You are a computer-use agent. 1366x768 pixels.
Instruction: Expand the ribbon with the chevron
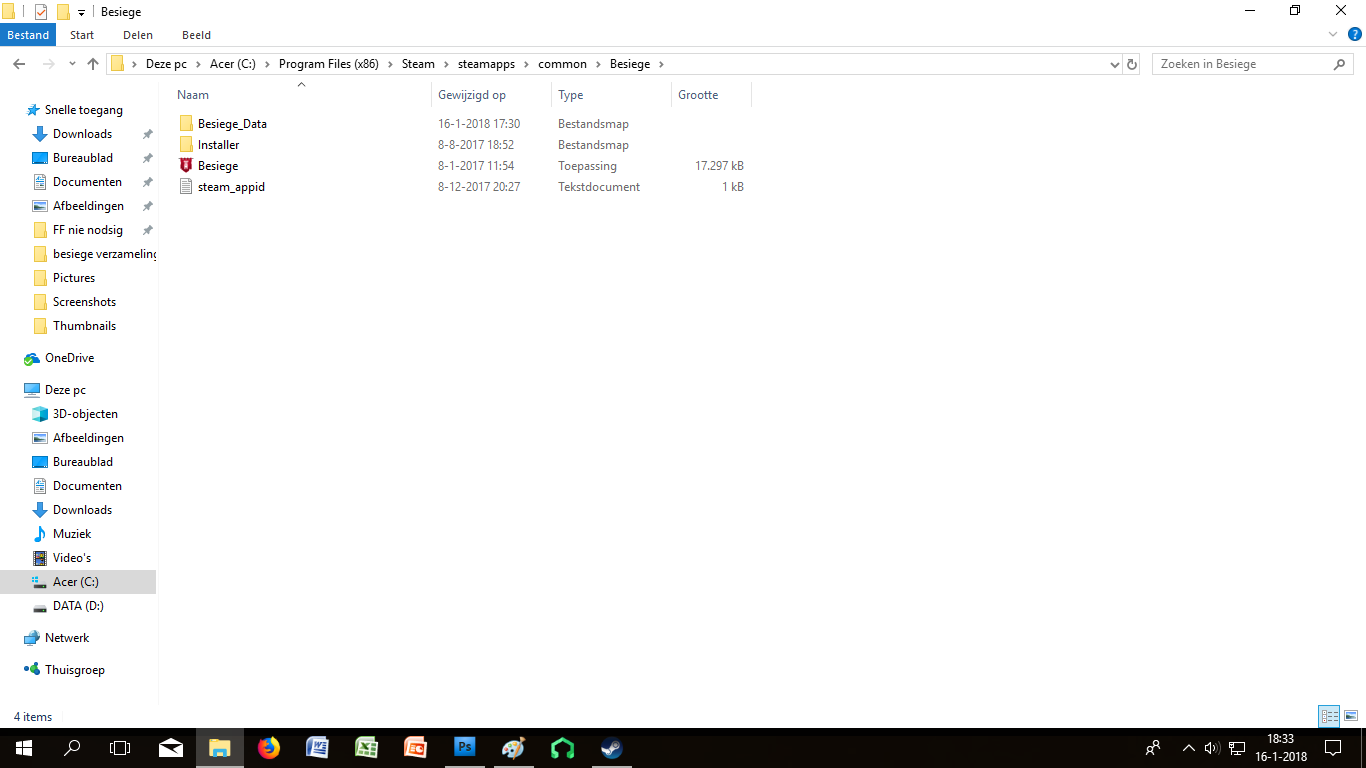point(1332,35)
